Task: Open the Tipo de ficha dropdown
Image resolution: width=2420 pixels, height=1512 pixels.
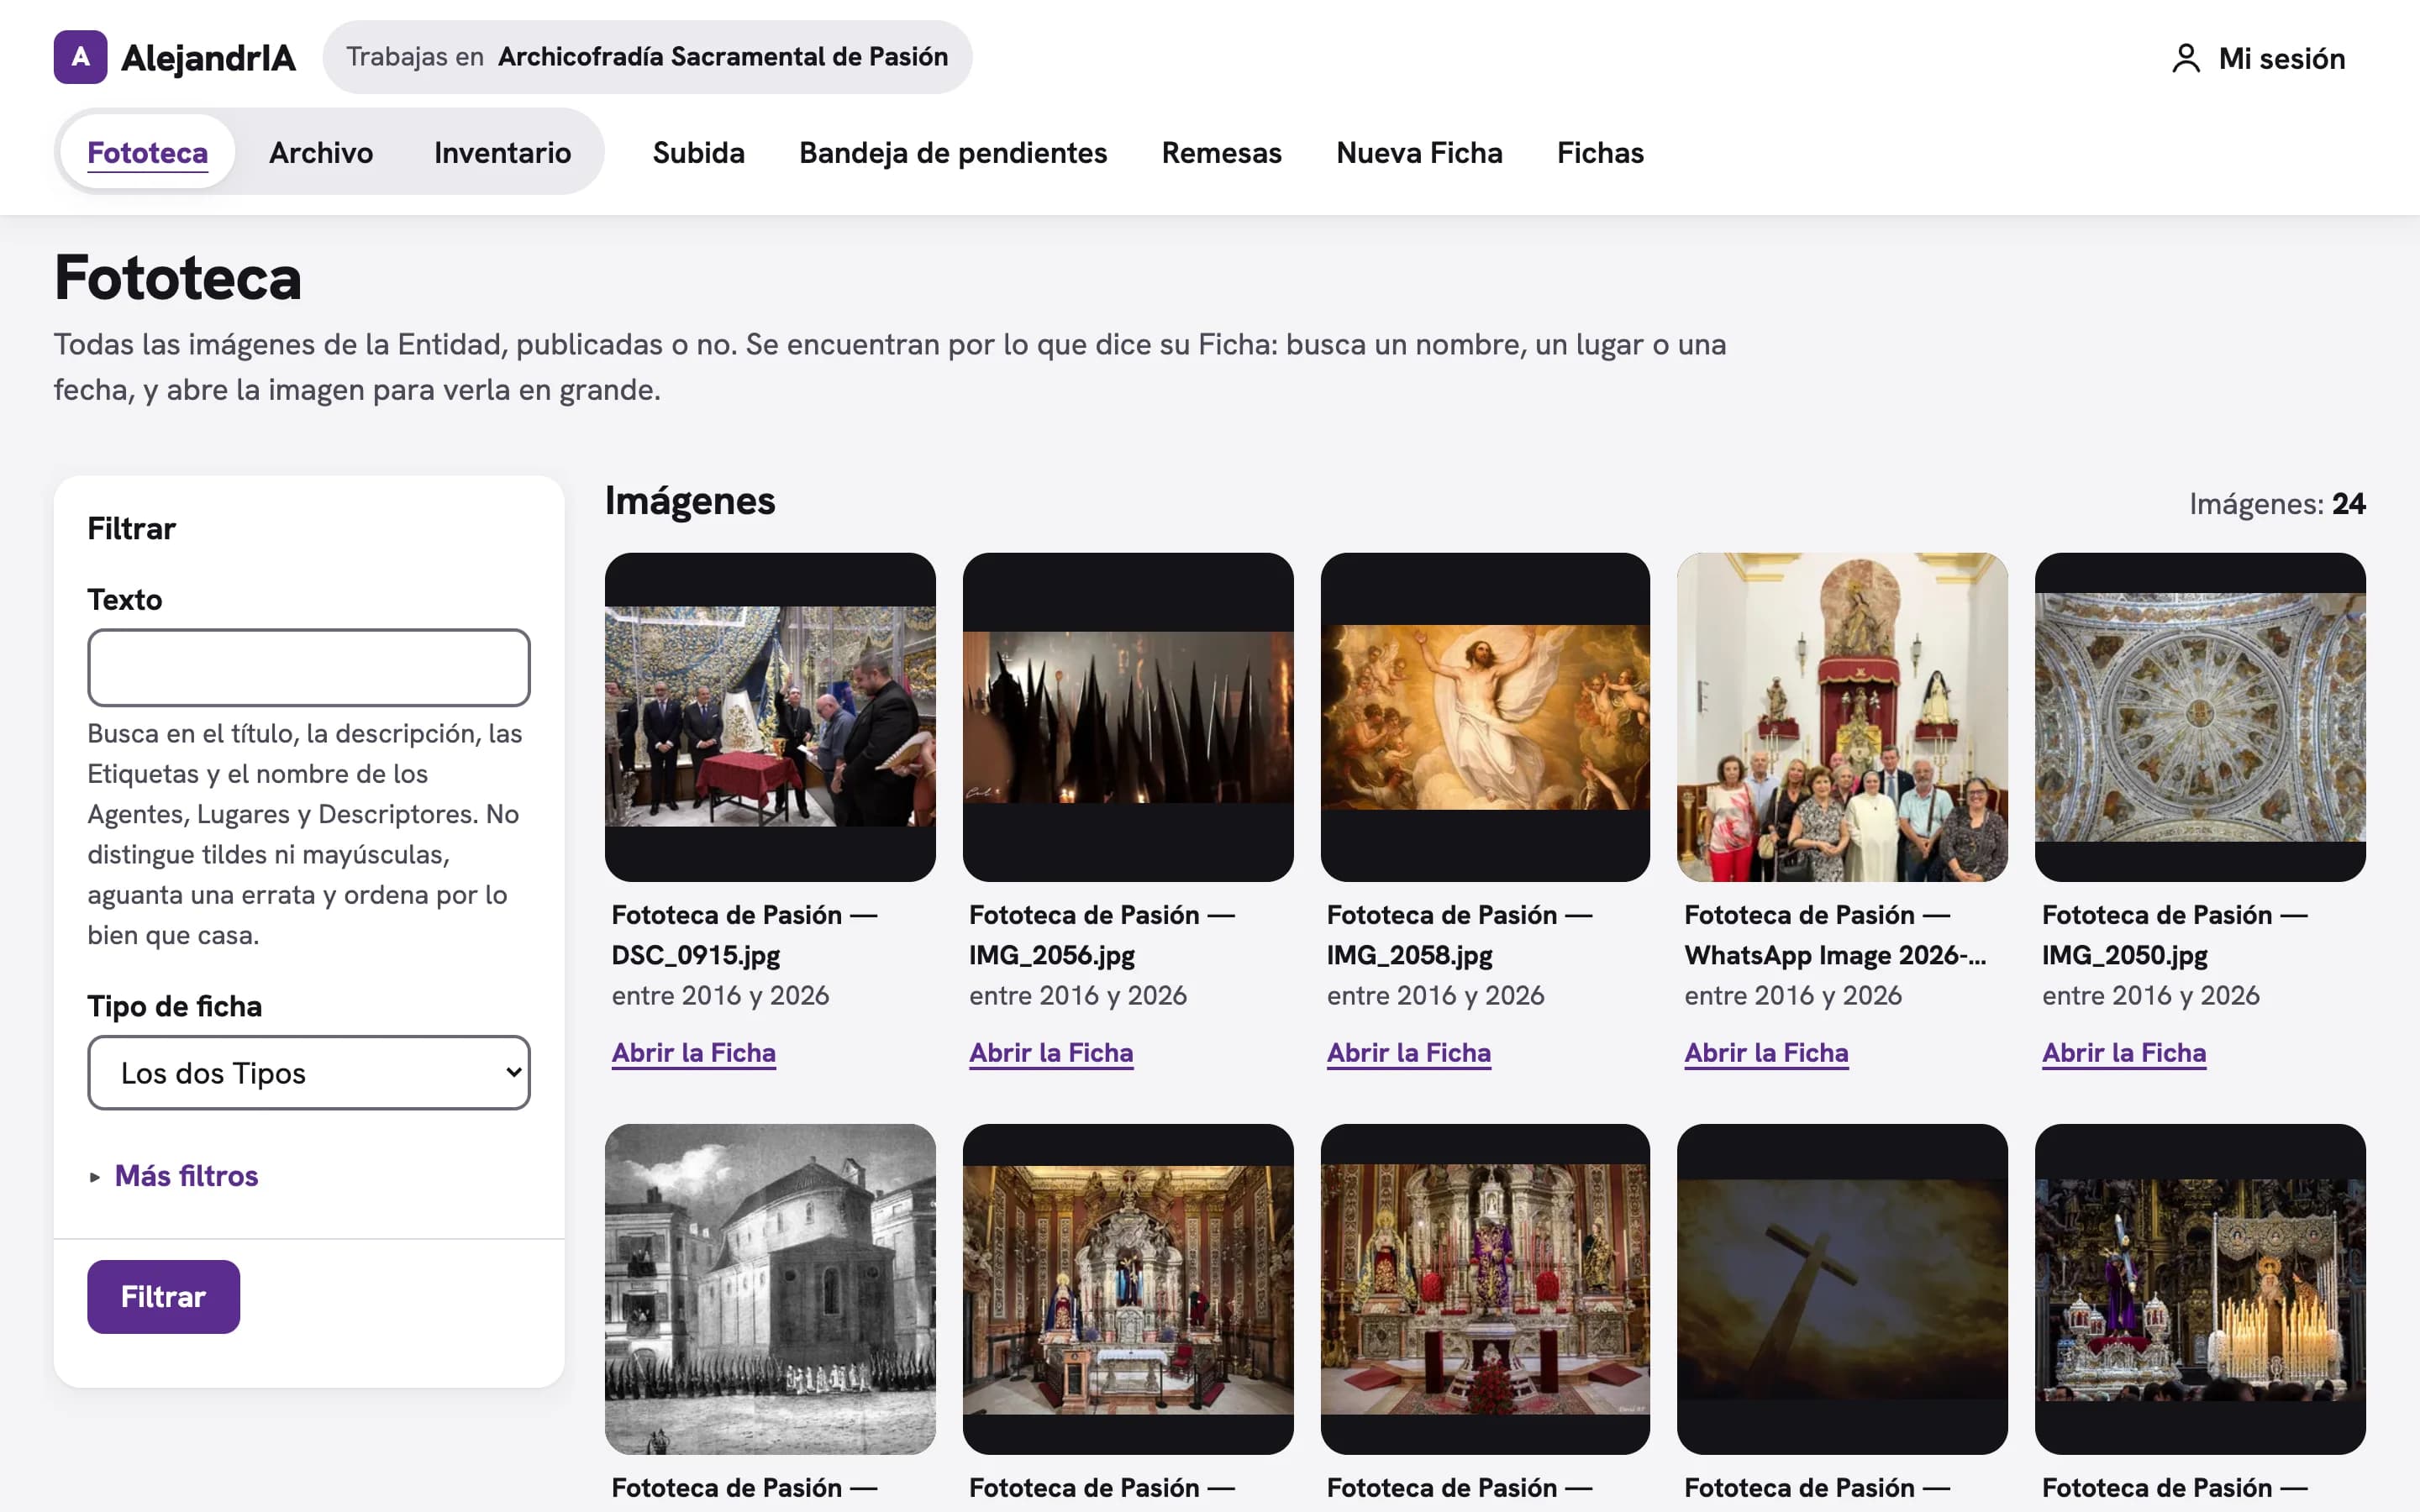Action: [309, 1072]
